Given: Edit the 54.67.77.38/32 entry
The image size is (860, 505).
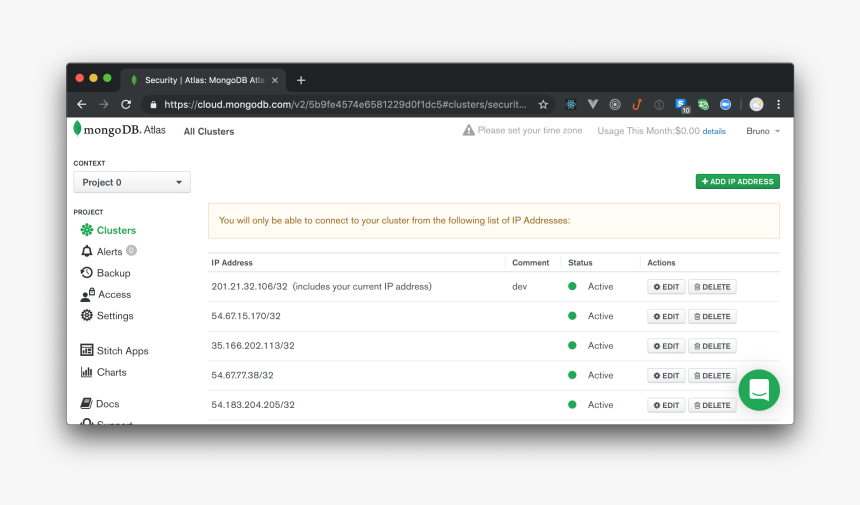Looking at the screenshot, I should pos(666,376).
